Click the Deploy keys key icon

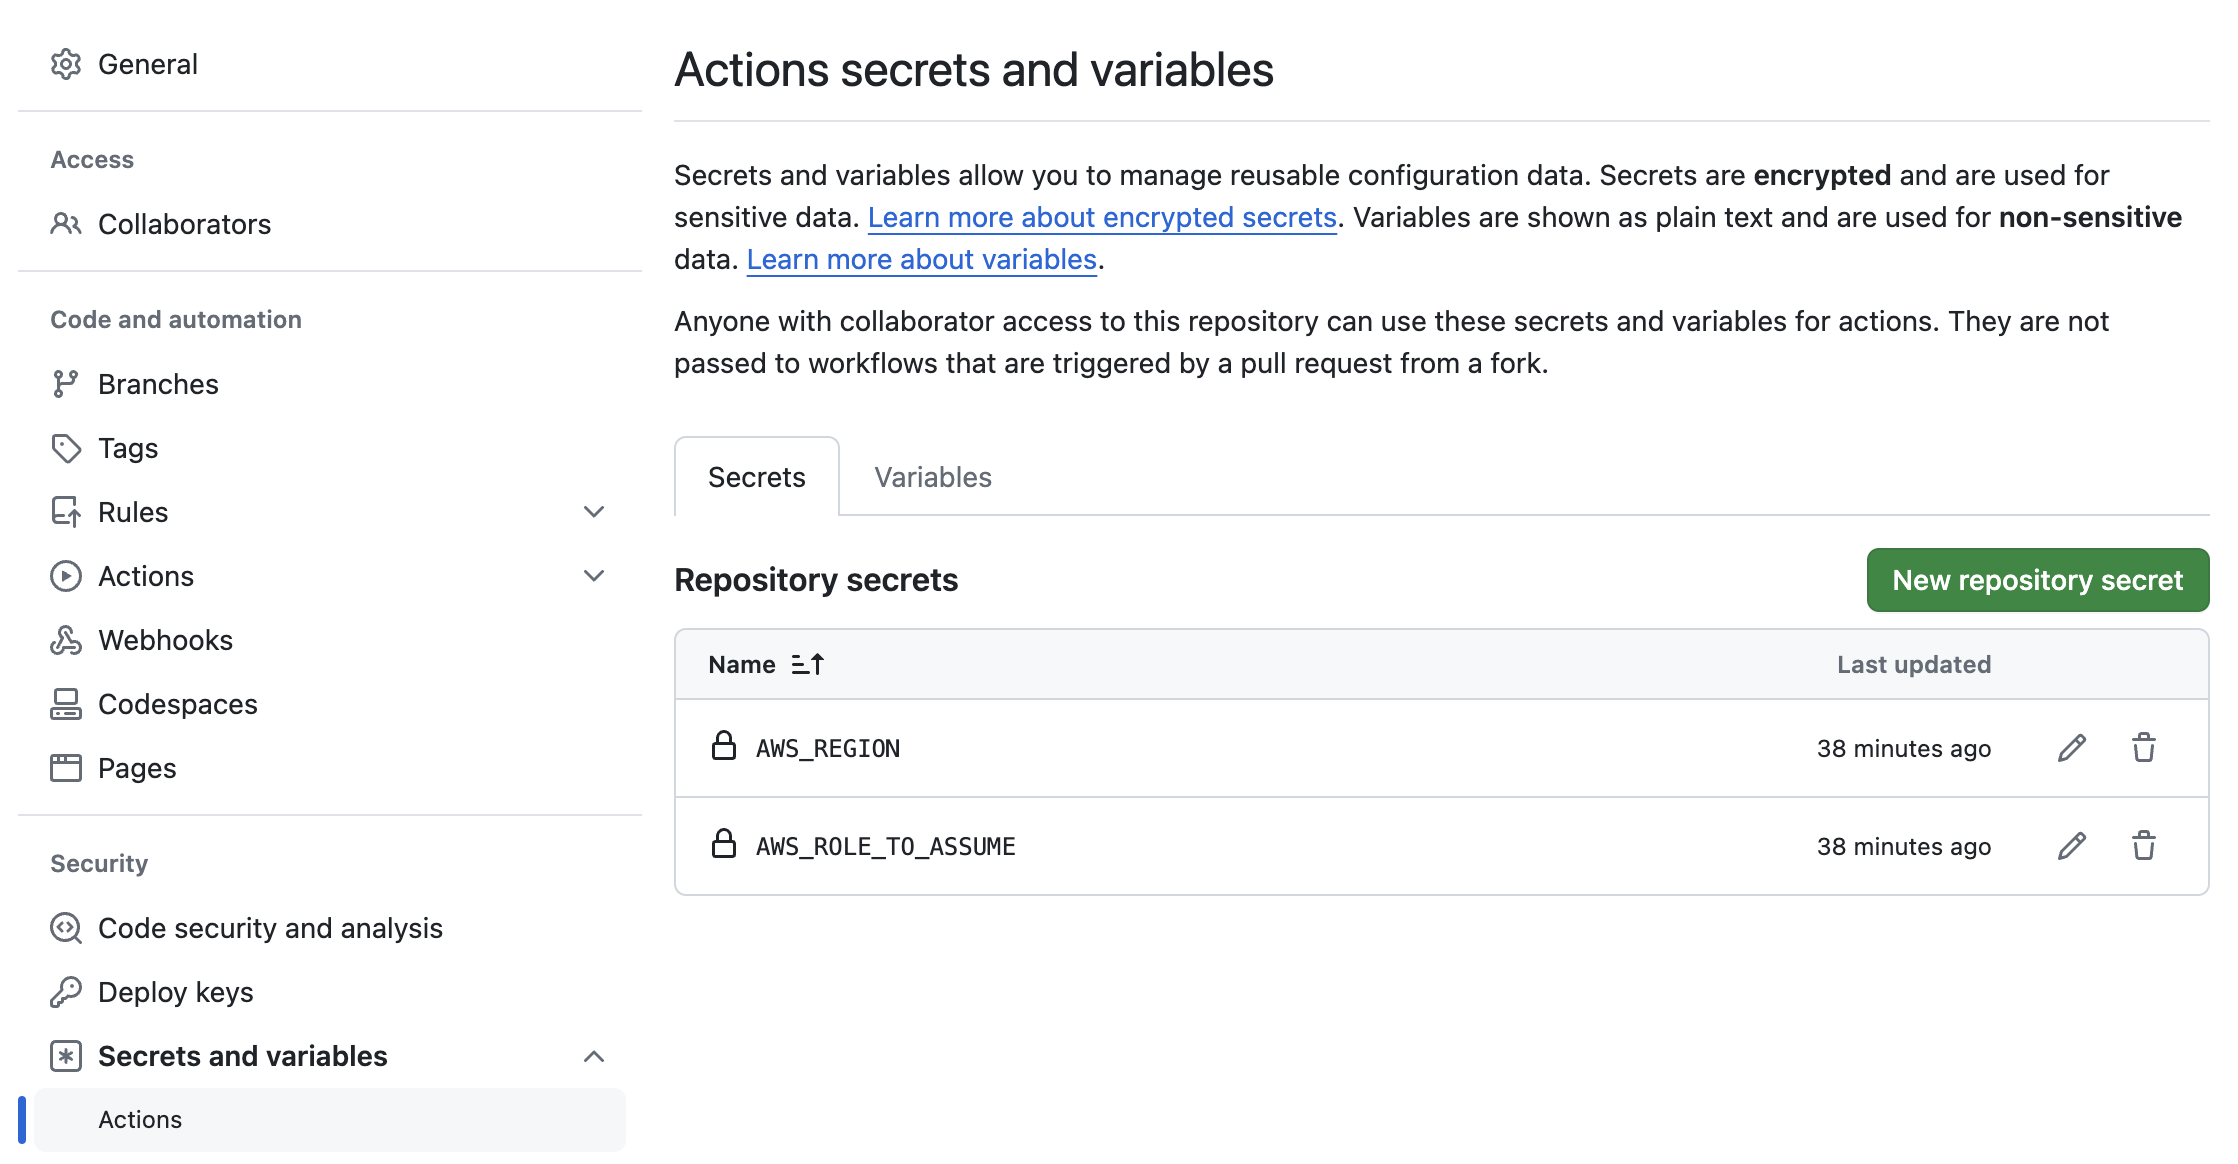66,992
